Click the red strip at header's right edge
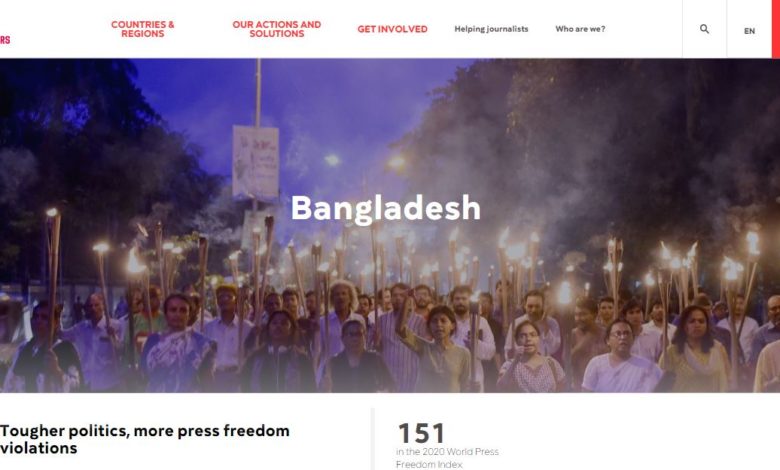This screenshot has width=780, height=470. (x=776, y=29)
